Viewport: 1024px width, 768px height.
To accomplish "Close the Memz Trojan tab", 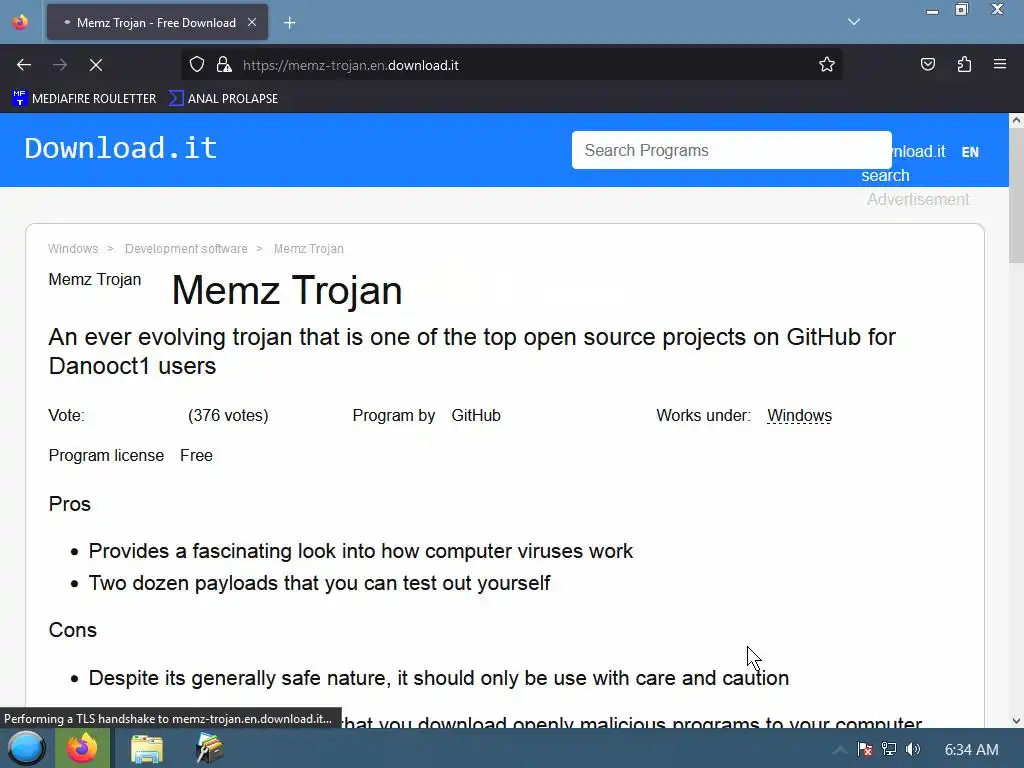I will click(252, 22).
